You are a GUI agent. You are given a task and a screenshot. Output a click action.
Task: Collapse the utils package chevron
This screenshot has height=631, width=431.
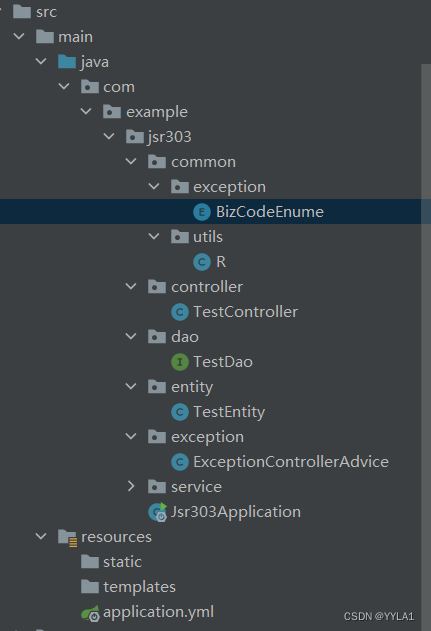click(x=154, y=236)
